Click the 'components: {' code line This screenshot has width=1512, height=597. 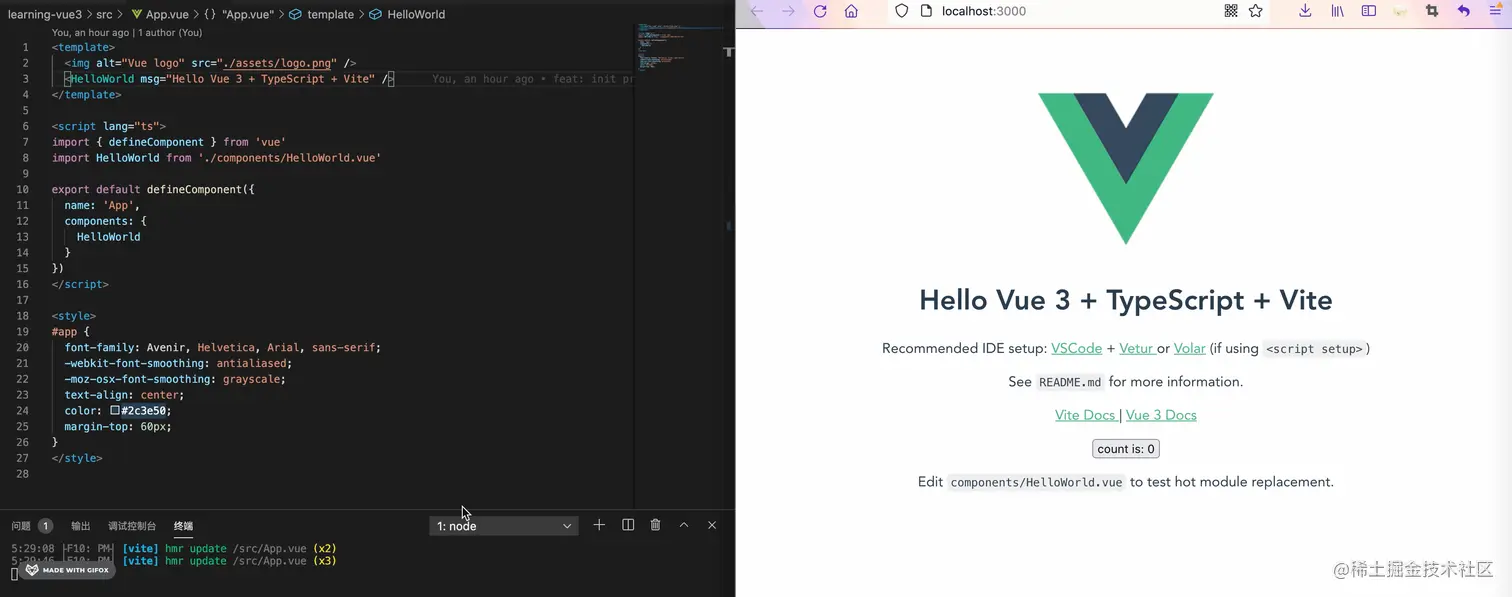[106, 221]
